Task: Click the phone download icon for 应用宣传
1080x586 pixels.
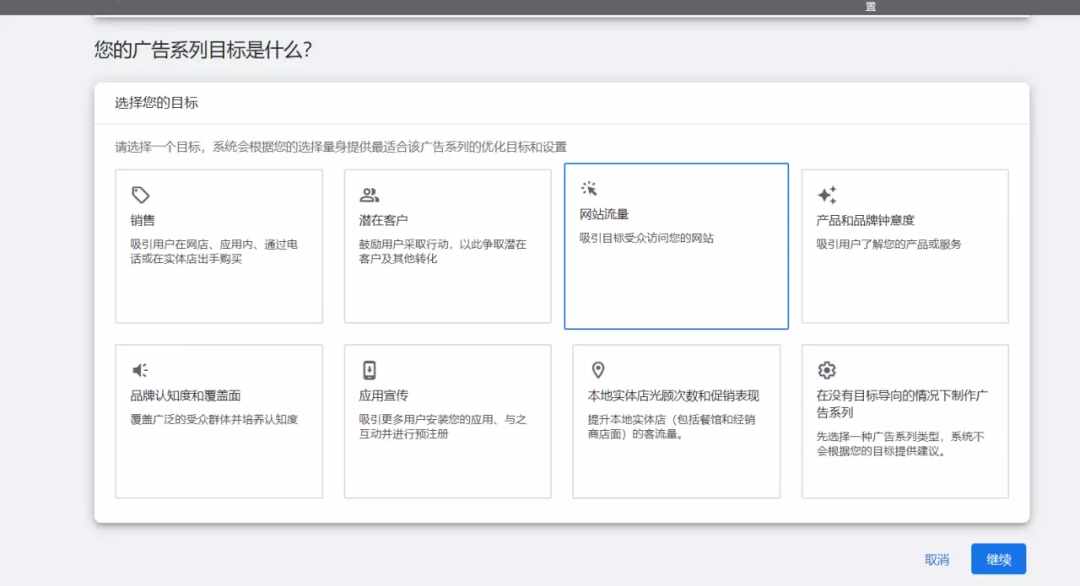Action: (369, 371)
